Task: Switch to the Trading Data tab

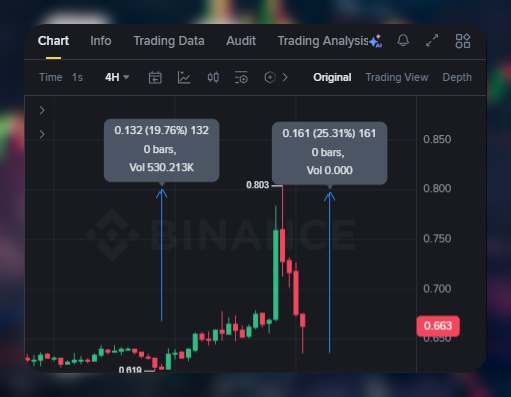Action: pos(169,41)
